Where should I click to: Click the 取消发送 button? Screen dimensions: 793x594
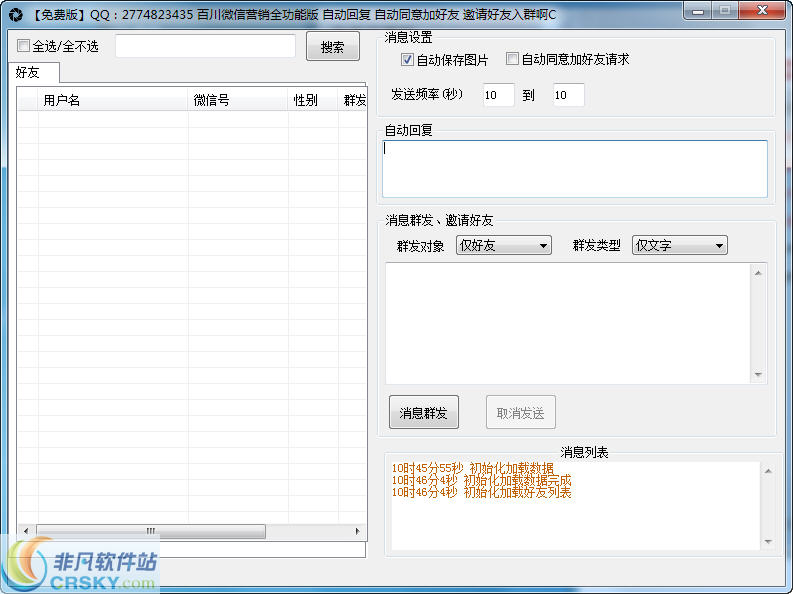coord(520,413)
